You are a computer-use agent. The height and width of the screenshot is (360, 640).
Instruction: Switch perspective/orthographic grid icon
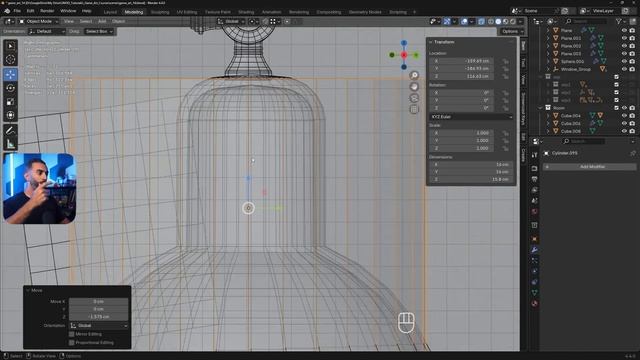(x=414, y=109)
